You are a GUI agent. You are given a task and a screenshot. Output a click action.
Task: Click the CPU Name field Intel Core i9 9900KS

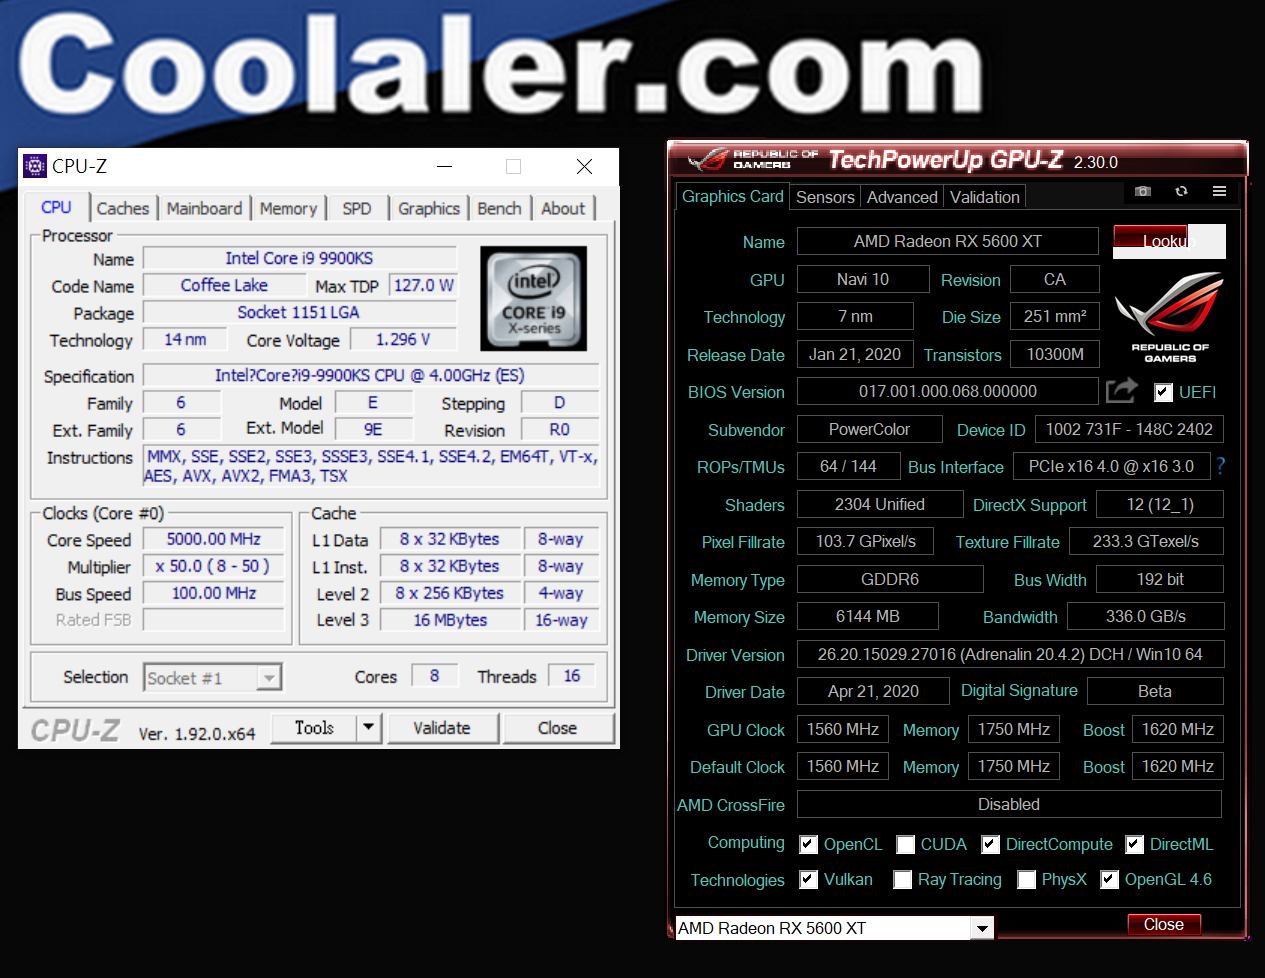point(299,258)
